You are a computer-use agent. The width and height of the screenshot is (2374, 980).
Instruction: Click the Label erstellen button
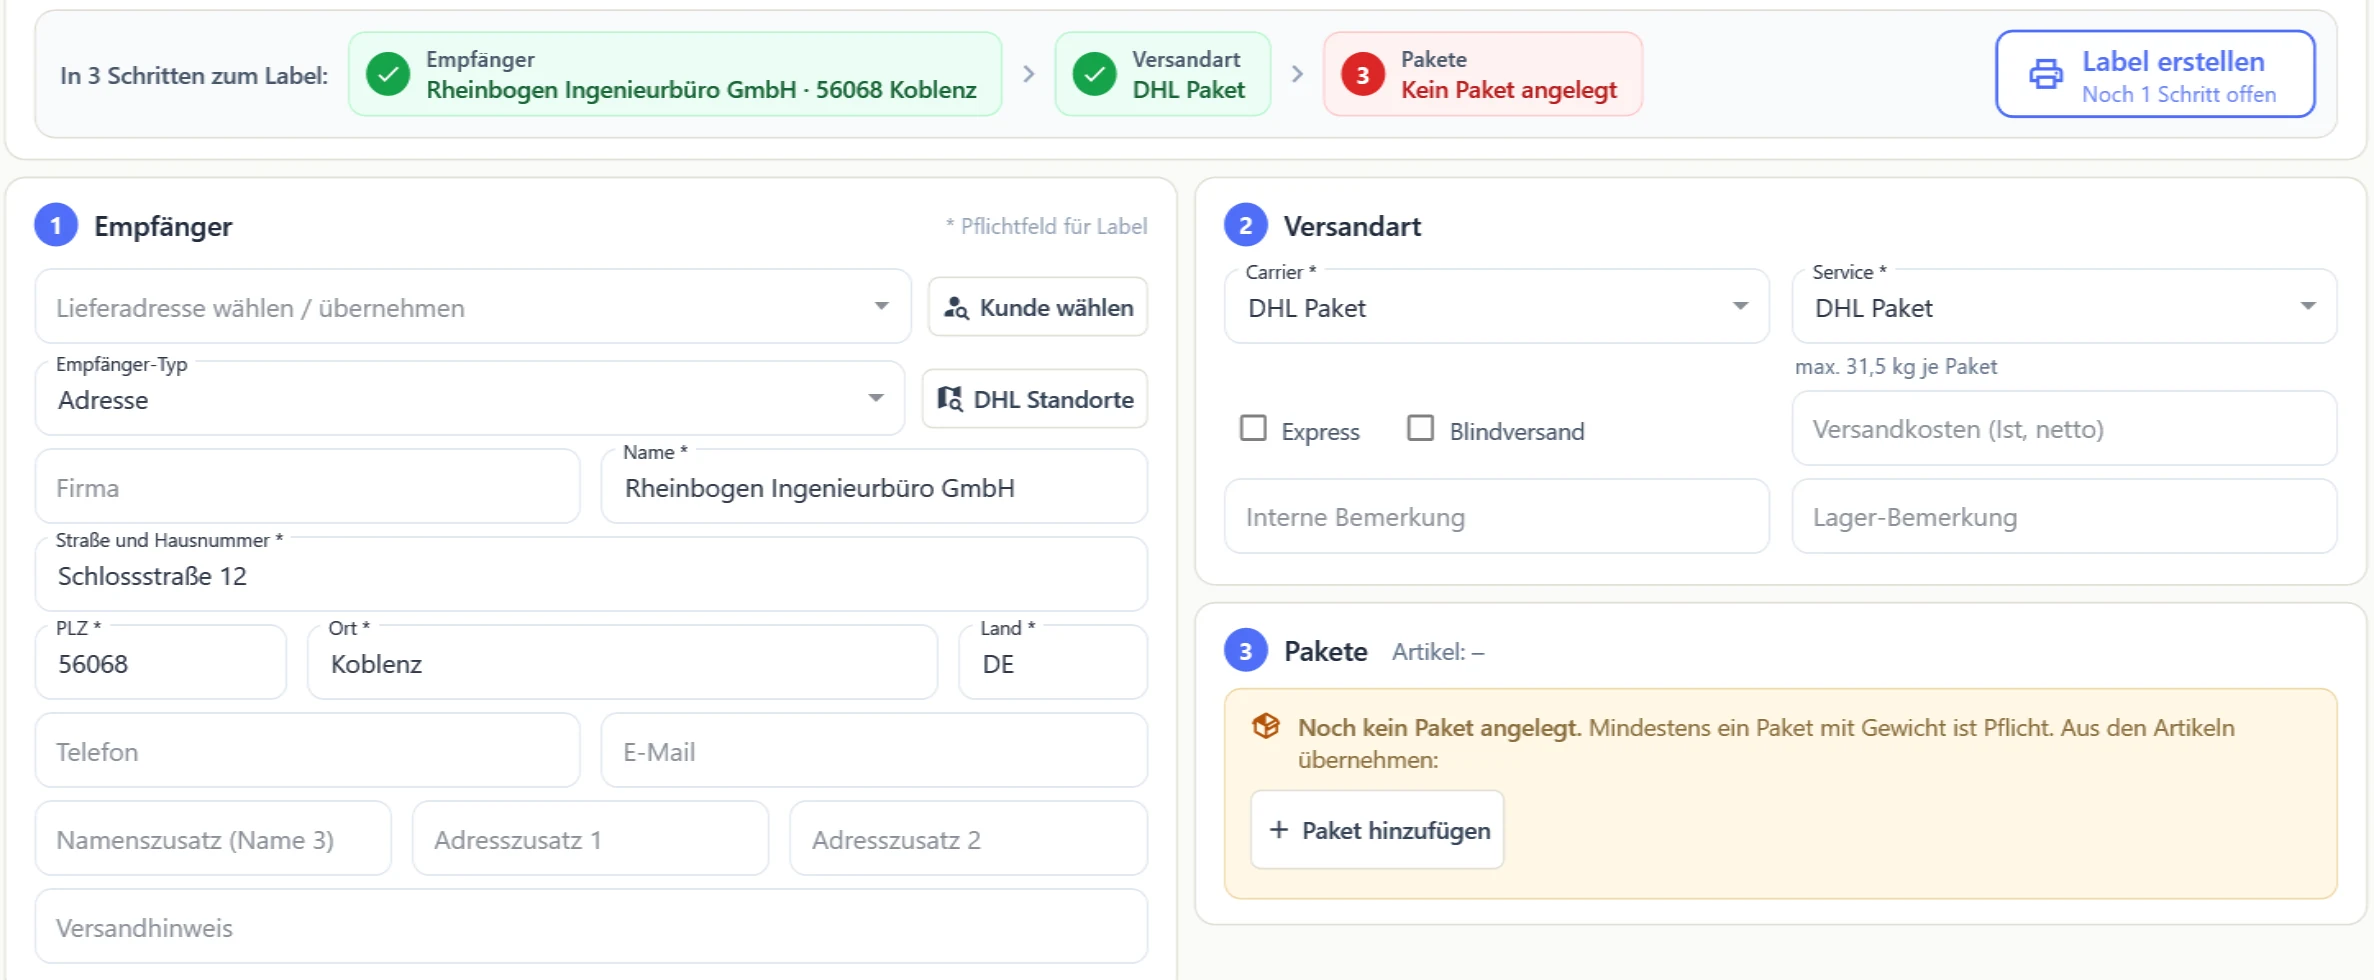pyautogui.click(x=2156, y=75)
